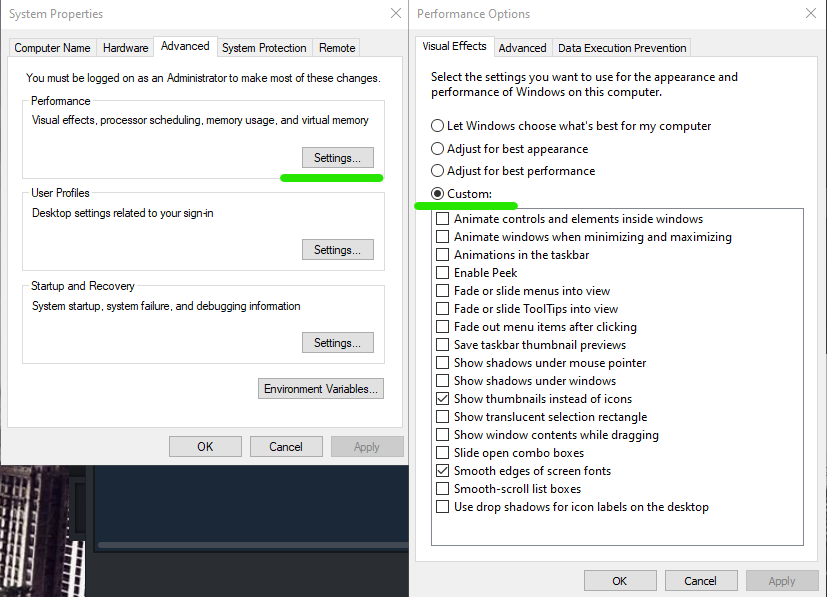Click OK in Performance Options

(x=620, y=581)
